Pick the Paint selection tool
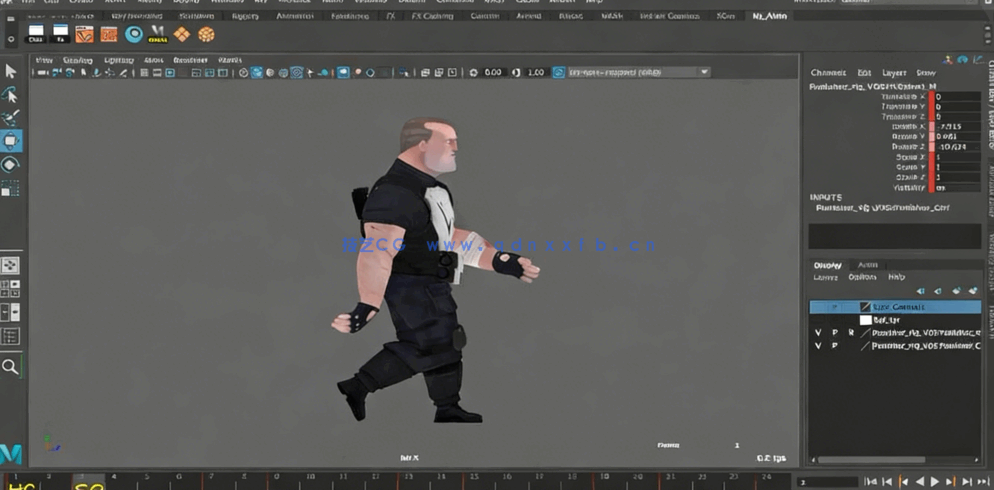 click(x=11, y=118)
